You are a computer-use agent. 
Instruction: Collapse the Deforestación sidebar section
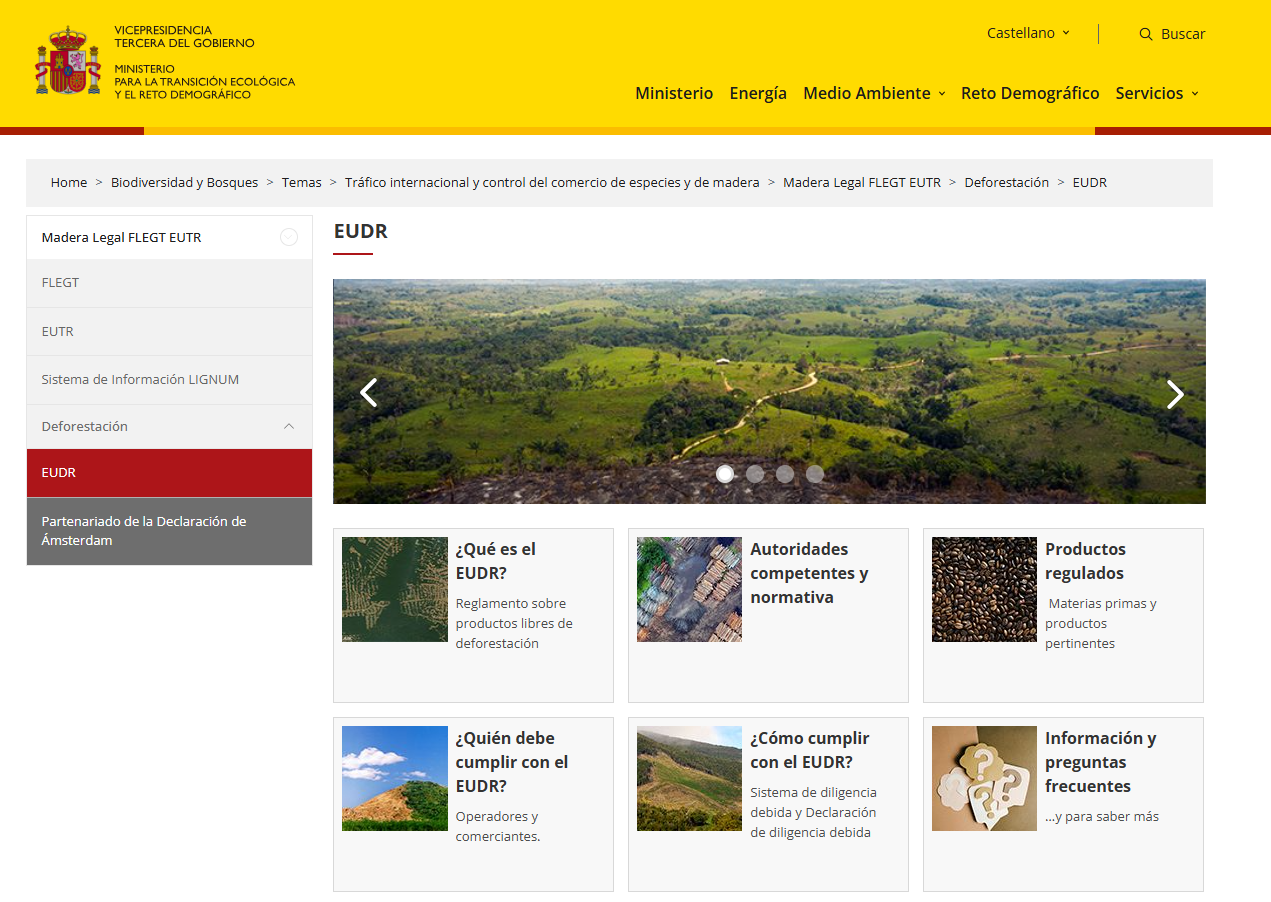click(x=289, y=426)
